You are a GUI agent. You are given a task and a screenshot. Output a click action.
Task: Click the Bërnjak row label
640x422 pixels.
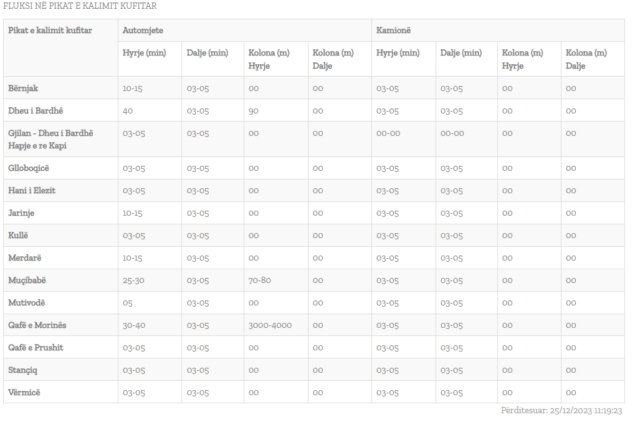tap(25, 88)
